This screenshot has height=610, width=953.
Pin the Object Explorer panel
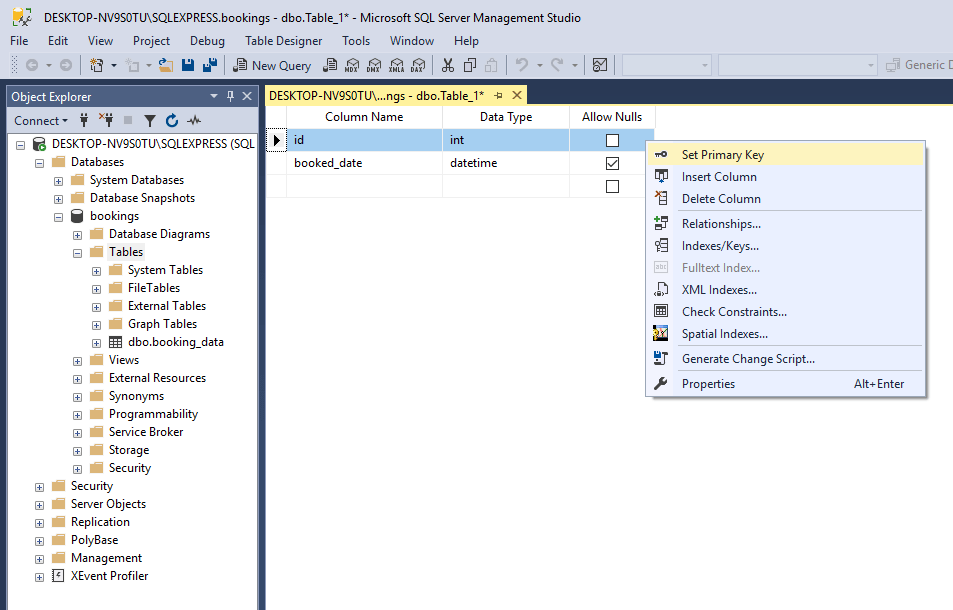click(230, 96)
